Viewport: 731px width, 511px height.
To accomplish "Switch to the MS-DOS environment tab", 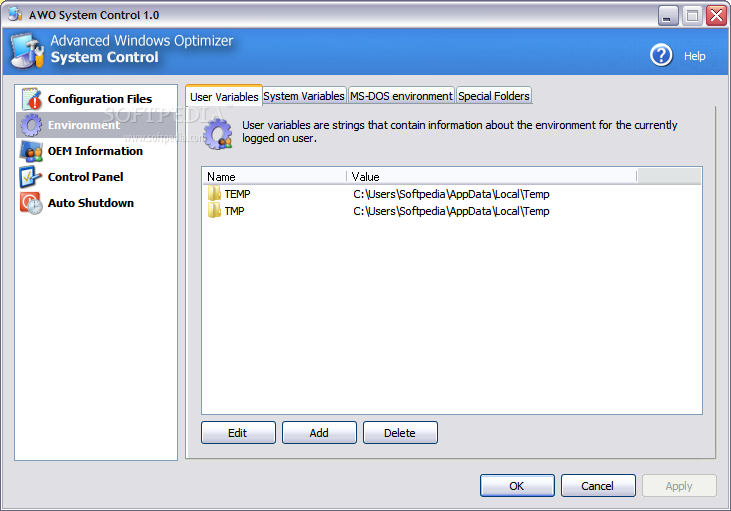I will coord(401,96).
